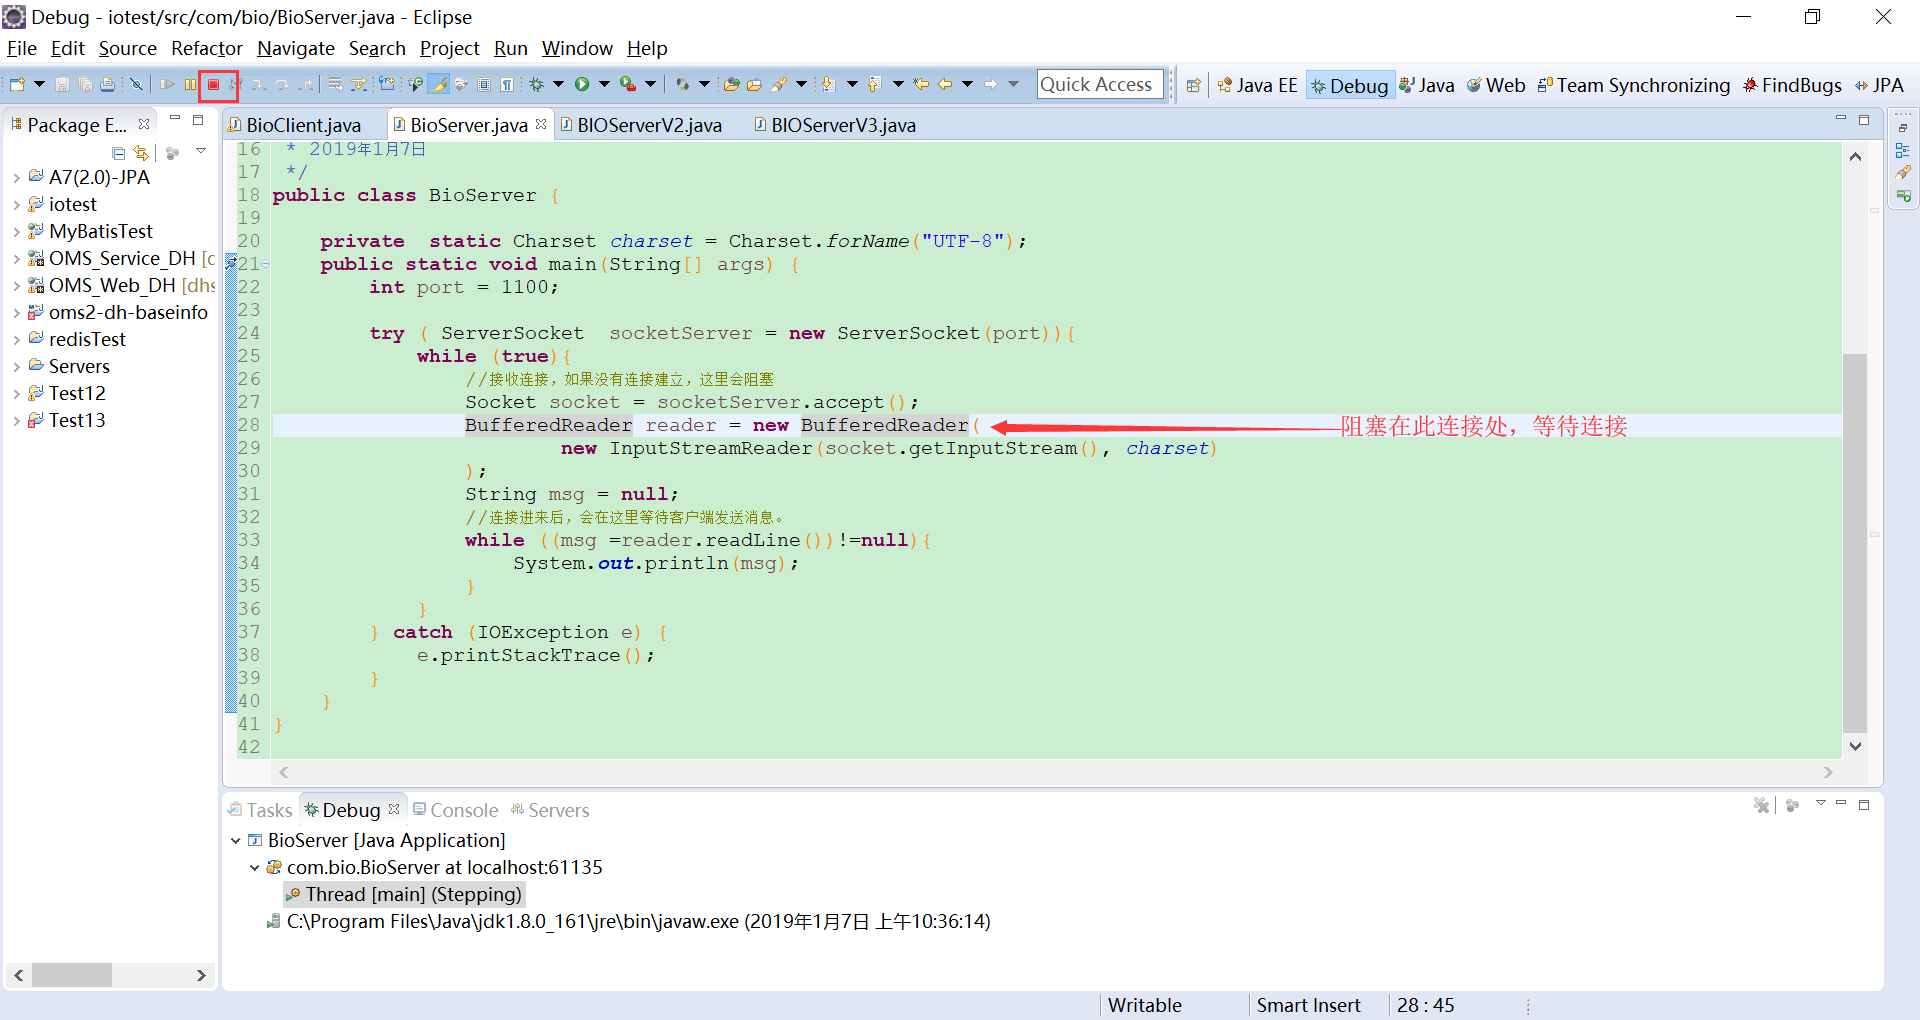The width and height of the screenshot is (1920, 1020).
Task: Toggle Mark Occurrences highlighter
Action: tap(438, 85)
